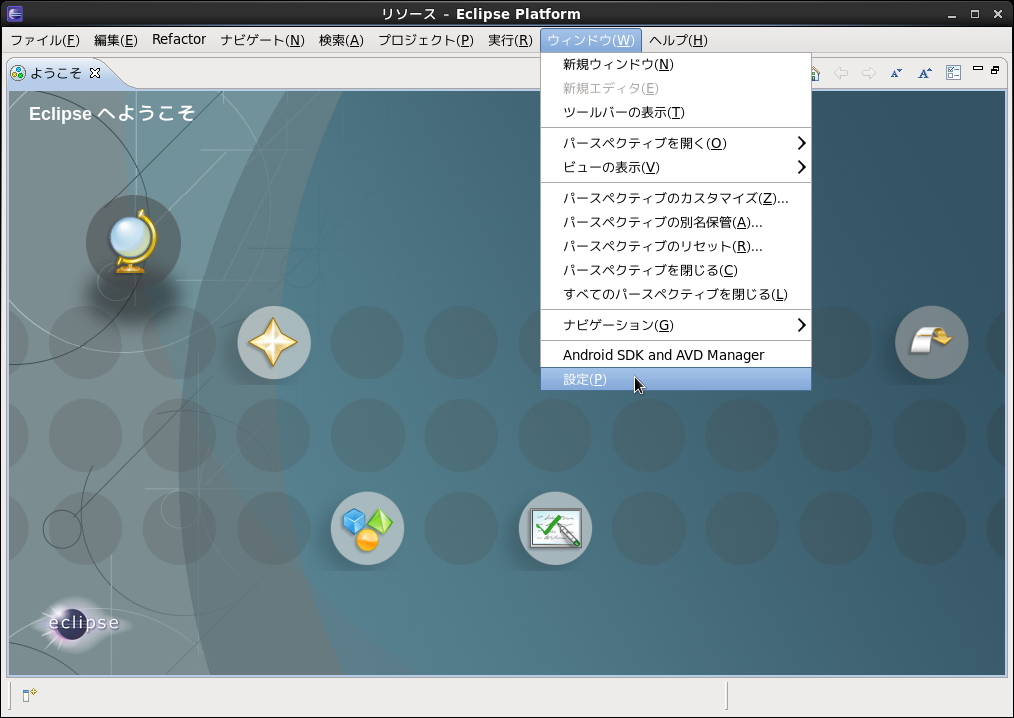Expand the ナビゲーション(G) submenu arrow
Image resolution: width=1014 pixels, height=718 pixels.
pyautogui.click(x=801, y=325)
